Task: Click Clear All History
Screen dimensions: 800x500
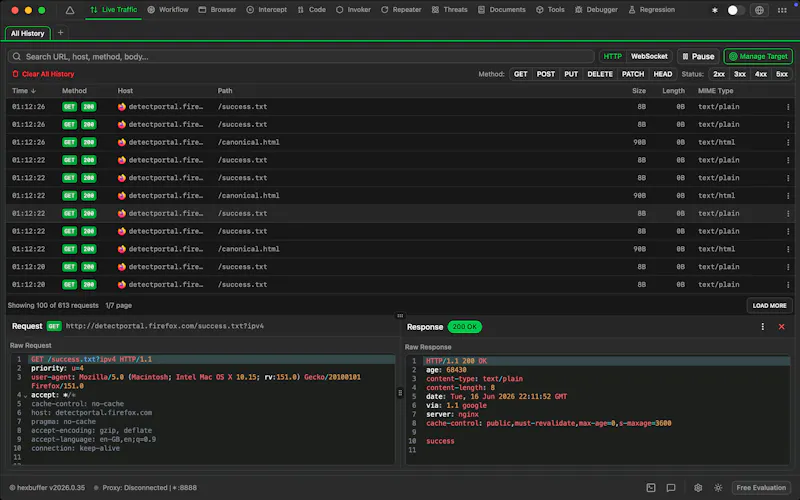Action: (x=43, y=74)
